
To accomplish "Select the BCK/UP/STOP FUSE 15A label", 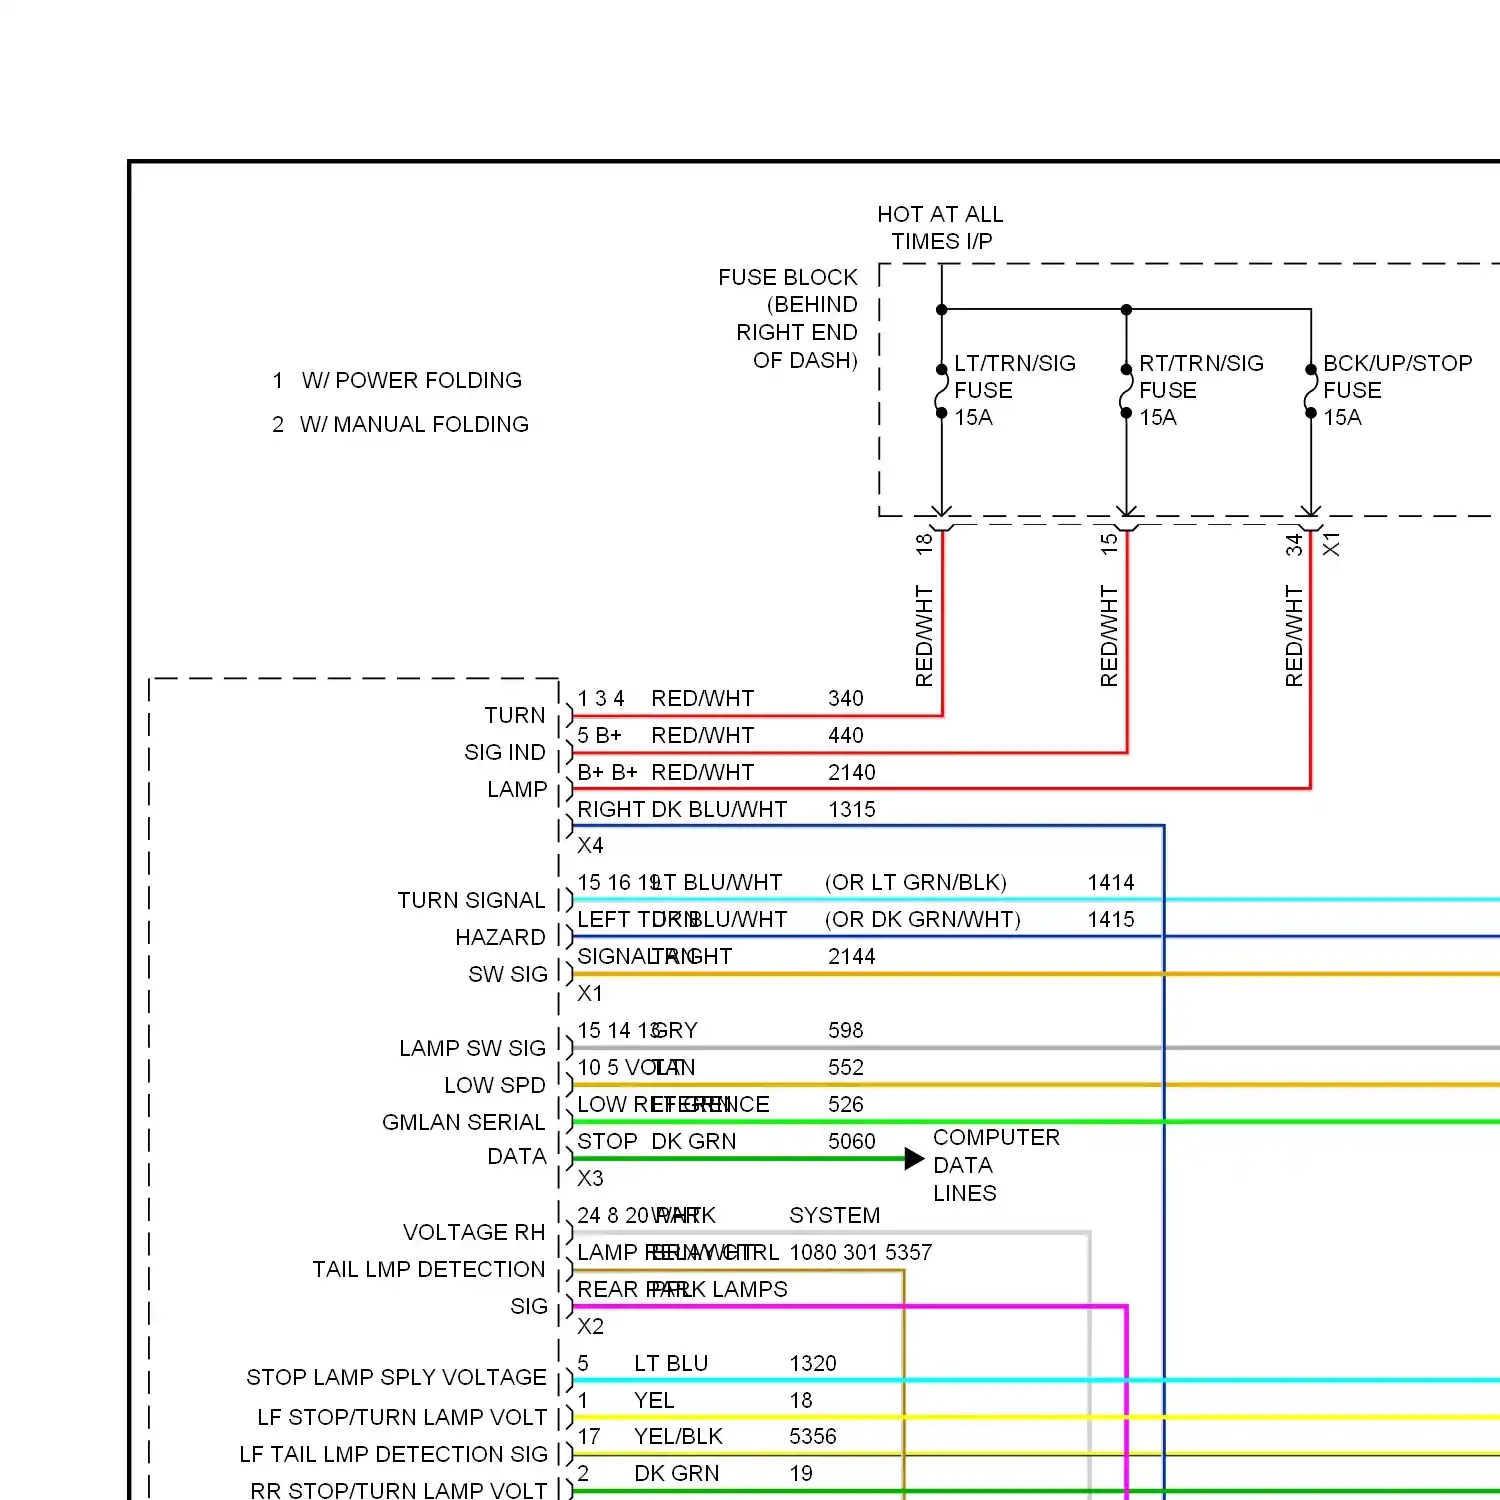I will (1397, 390).
